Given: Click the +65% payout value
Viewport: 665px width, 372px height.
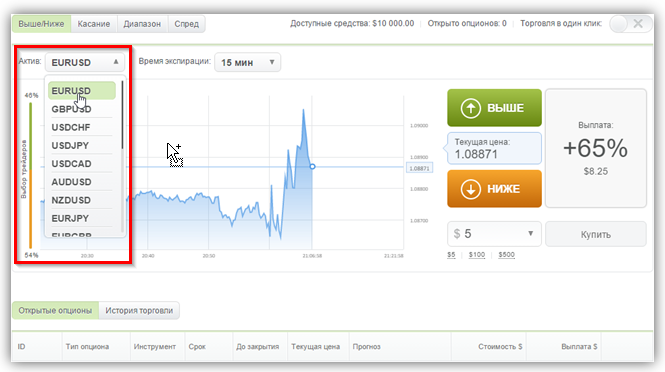Looking at the screenshot, I should (x=595, y=148).
